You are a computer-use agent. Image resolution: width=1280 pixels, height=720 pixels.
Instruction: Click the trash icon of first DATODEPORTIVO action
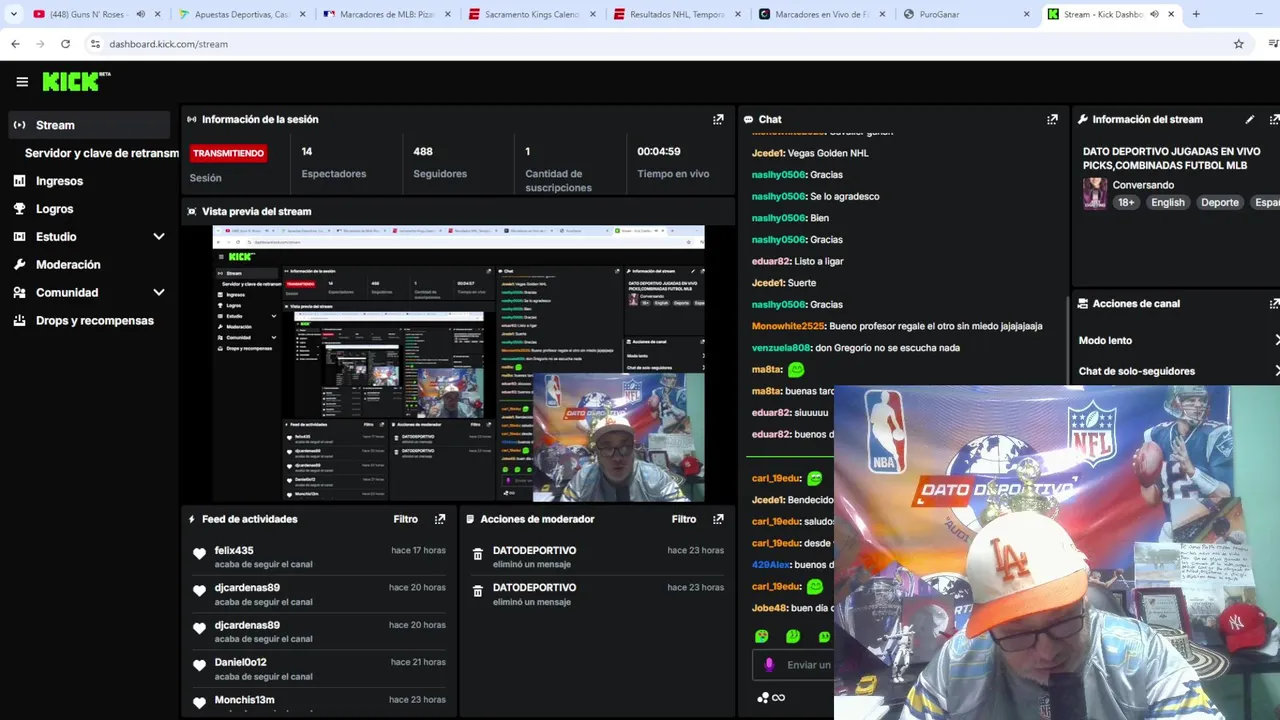click(x=478, y=554)
